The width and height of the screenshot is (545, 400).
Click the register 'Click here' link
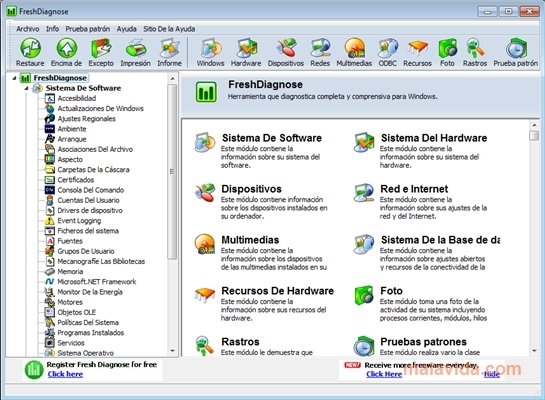[x=65, y=374]
